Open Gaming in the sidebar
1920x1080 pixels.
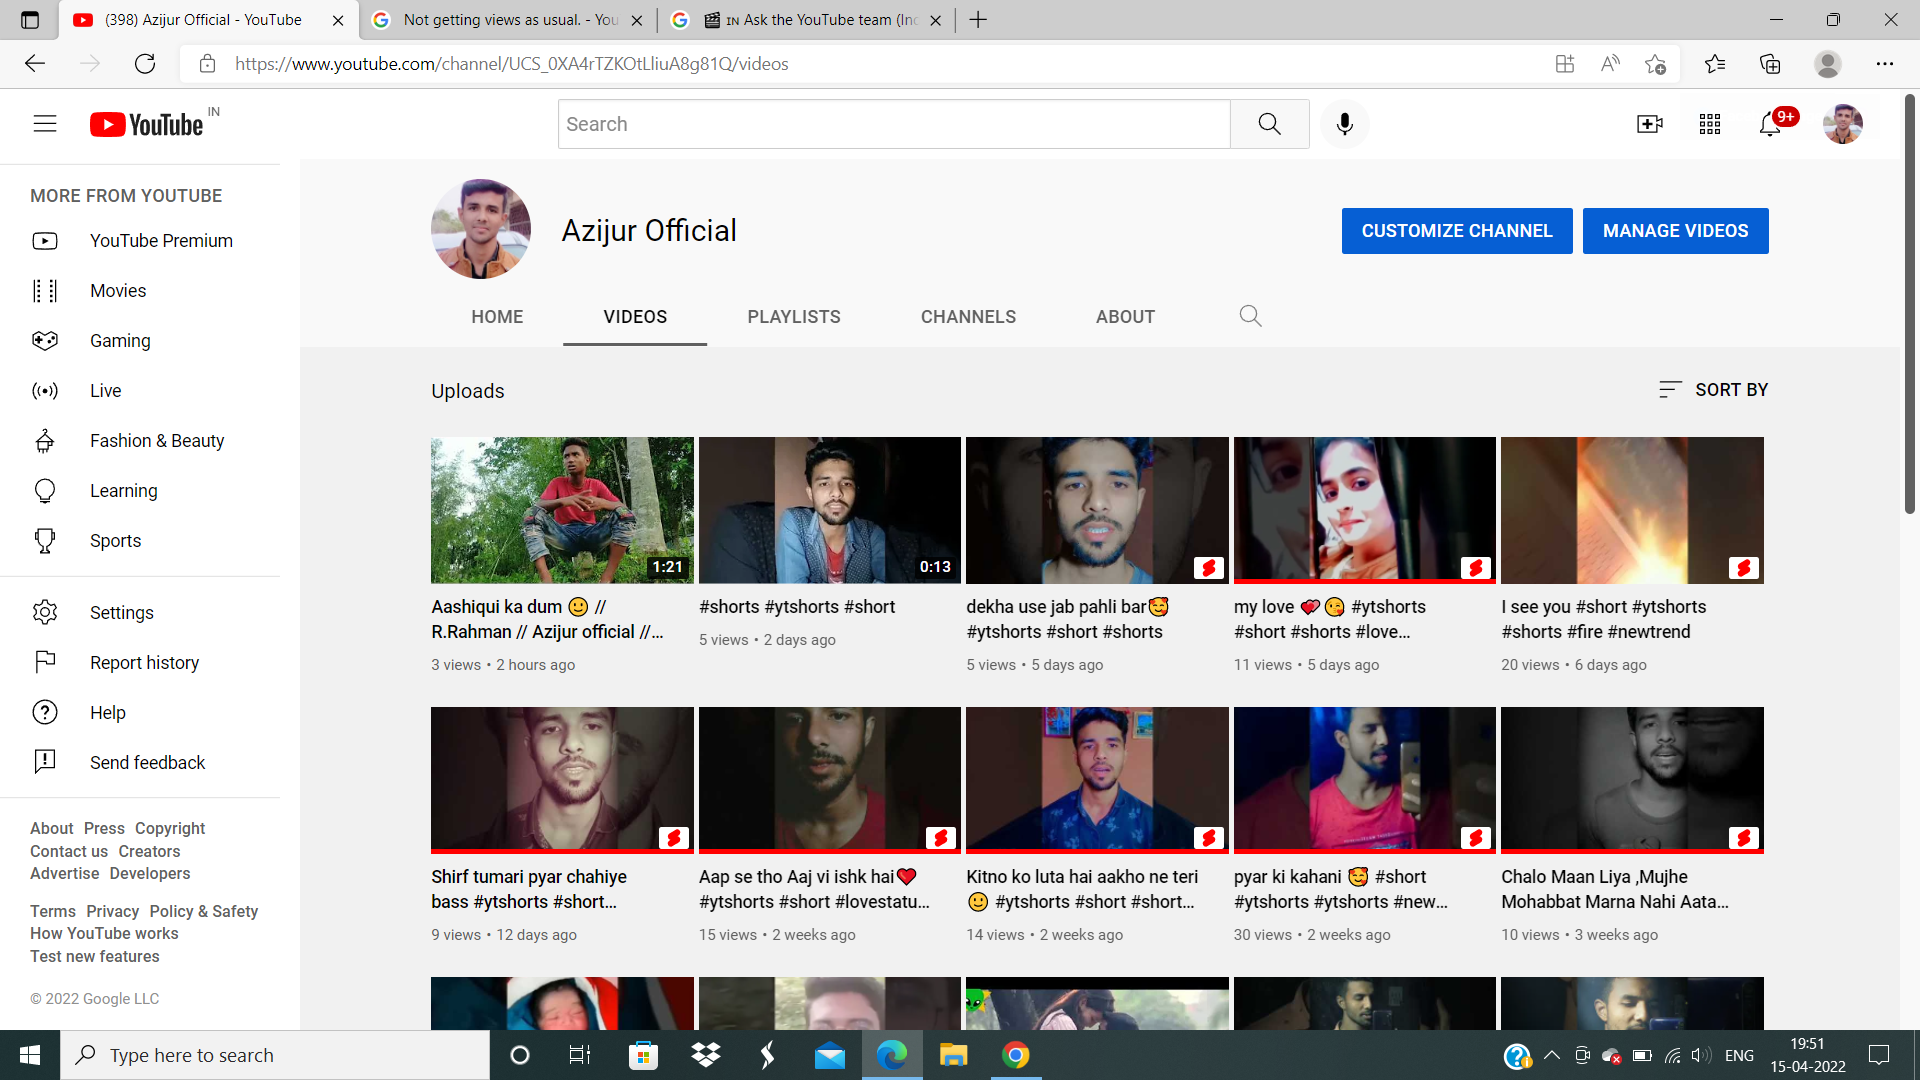140,341
